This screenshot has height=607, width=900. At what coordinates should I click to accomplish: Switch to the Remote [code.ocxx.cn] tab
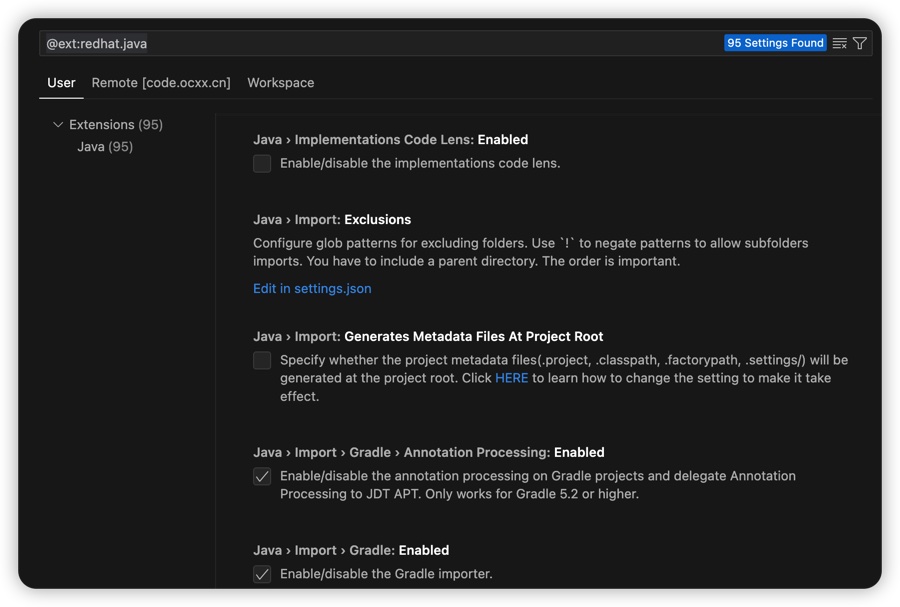click(161, 83)
